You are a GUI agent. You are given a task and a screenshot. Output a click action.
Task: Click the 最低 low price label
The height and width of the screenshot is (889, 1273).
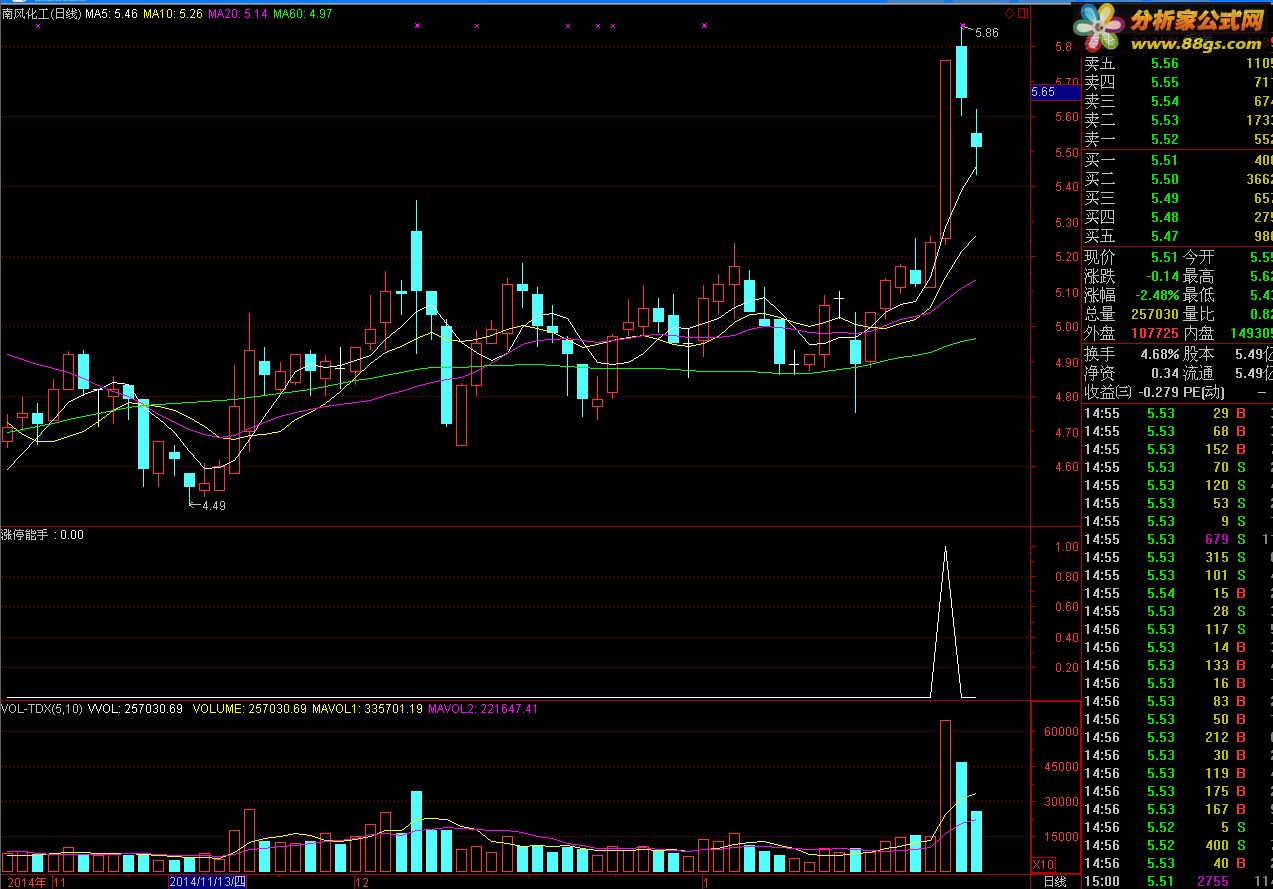point(1199,295)
